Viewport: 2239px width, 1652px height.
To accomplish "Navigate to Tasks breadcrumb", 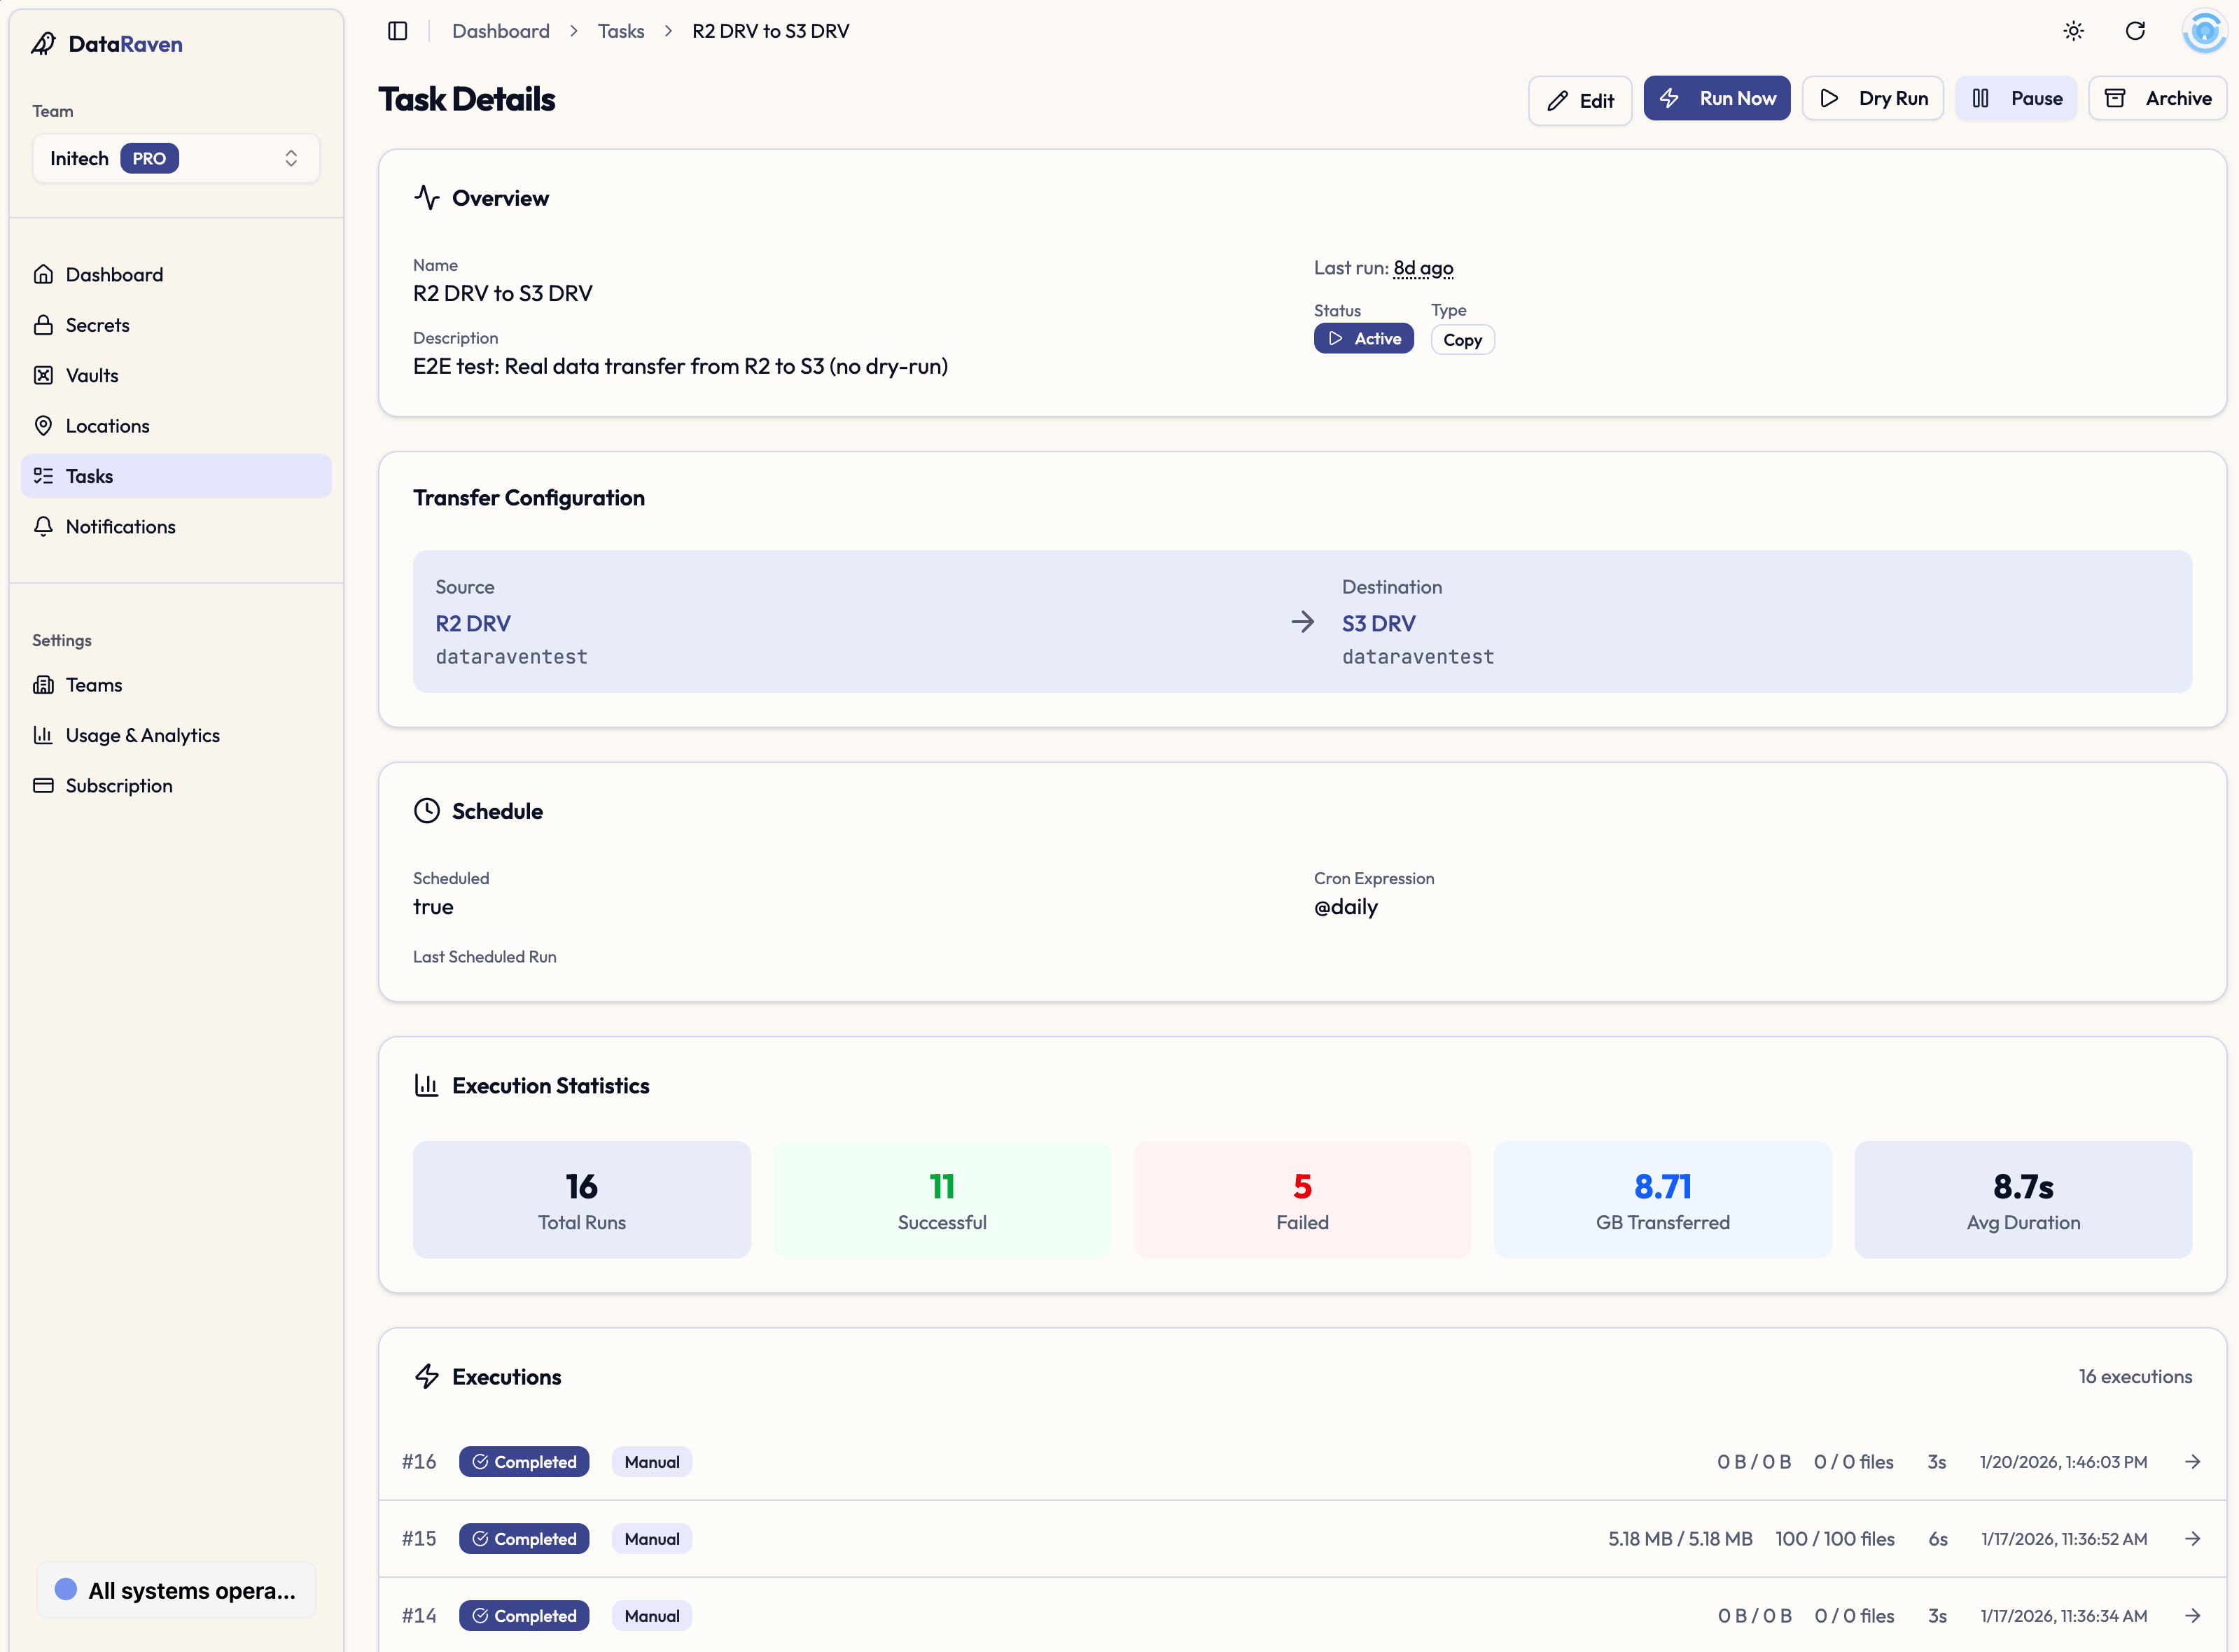I will click(x=620, y=31).
